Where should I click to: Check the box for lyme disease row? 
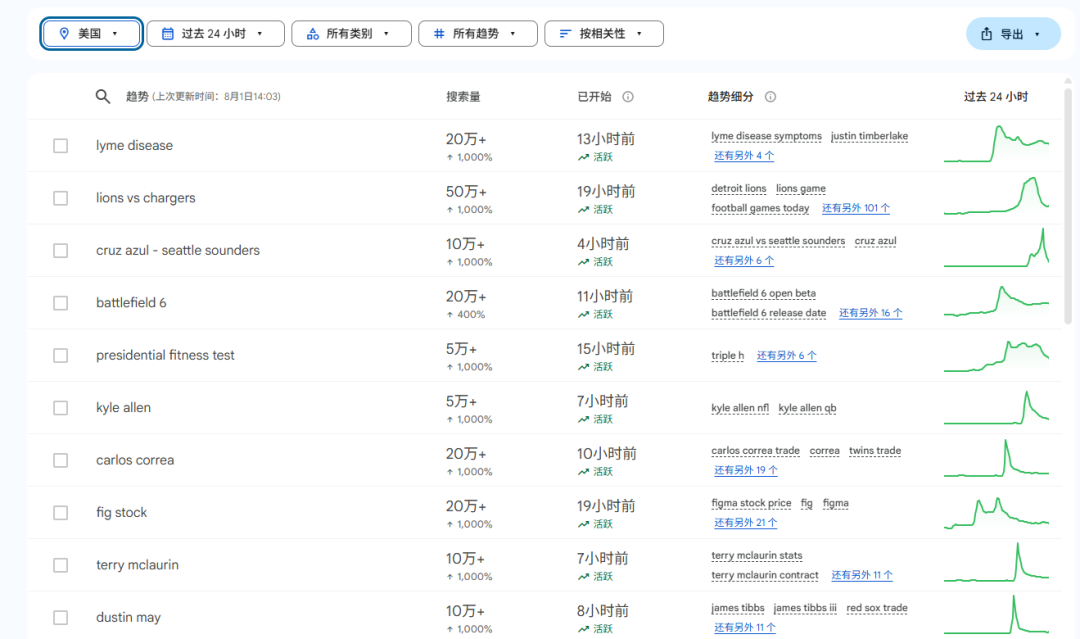click(x=61, y=146)
